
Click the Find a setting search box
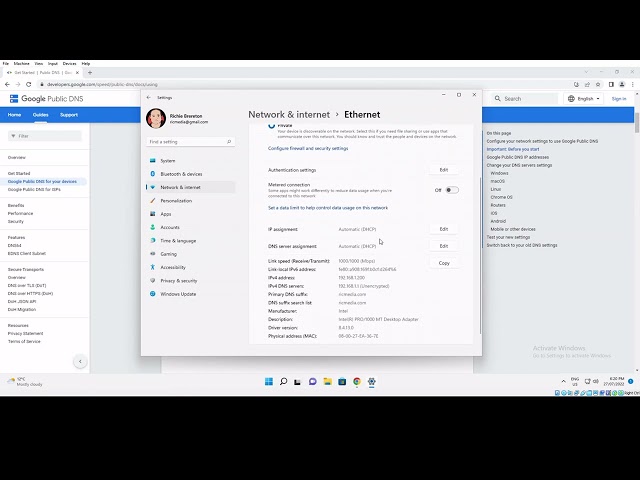click(x=190, y=142)
